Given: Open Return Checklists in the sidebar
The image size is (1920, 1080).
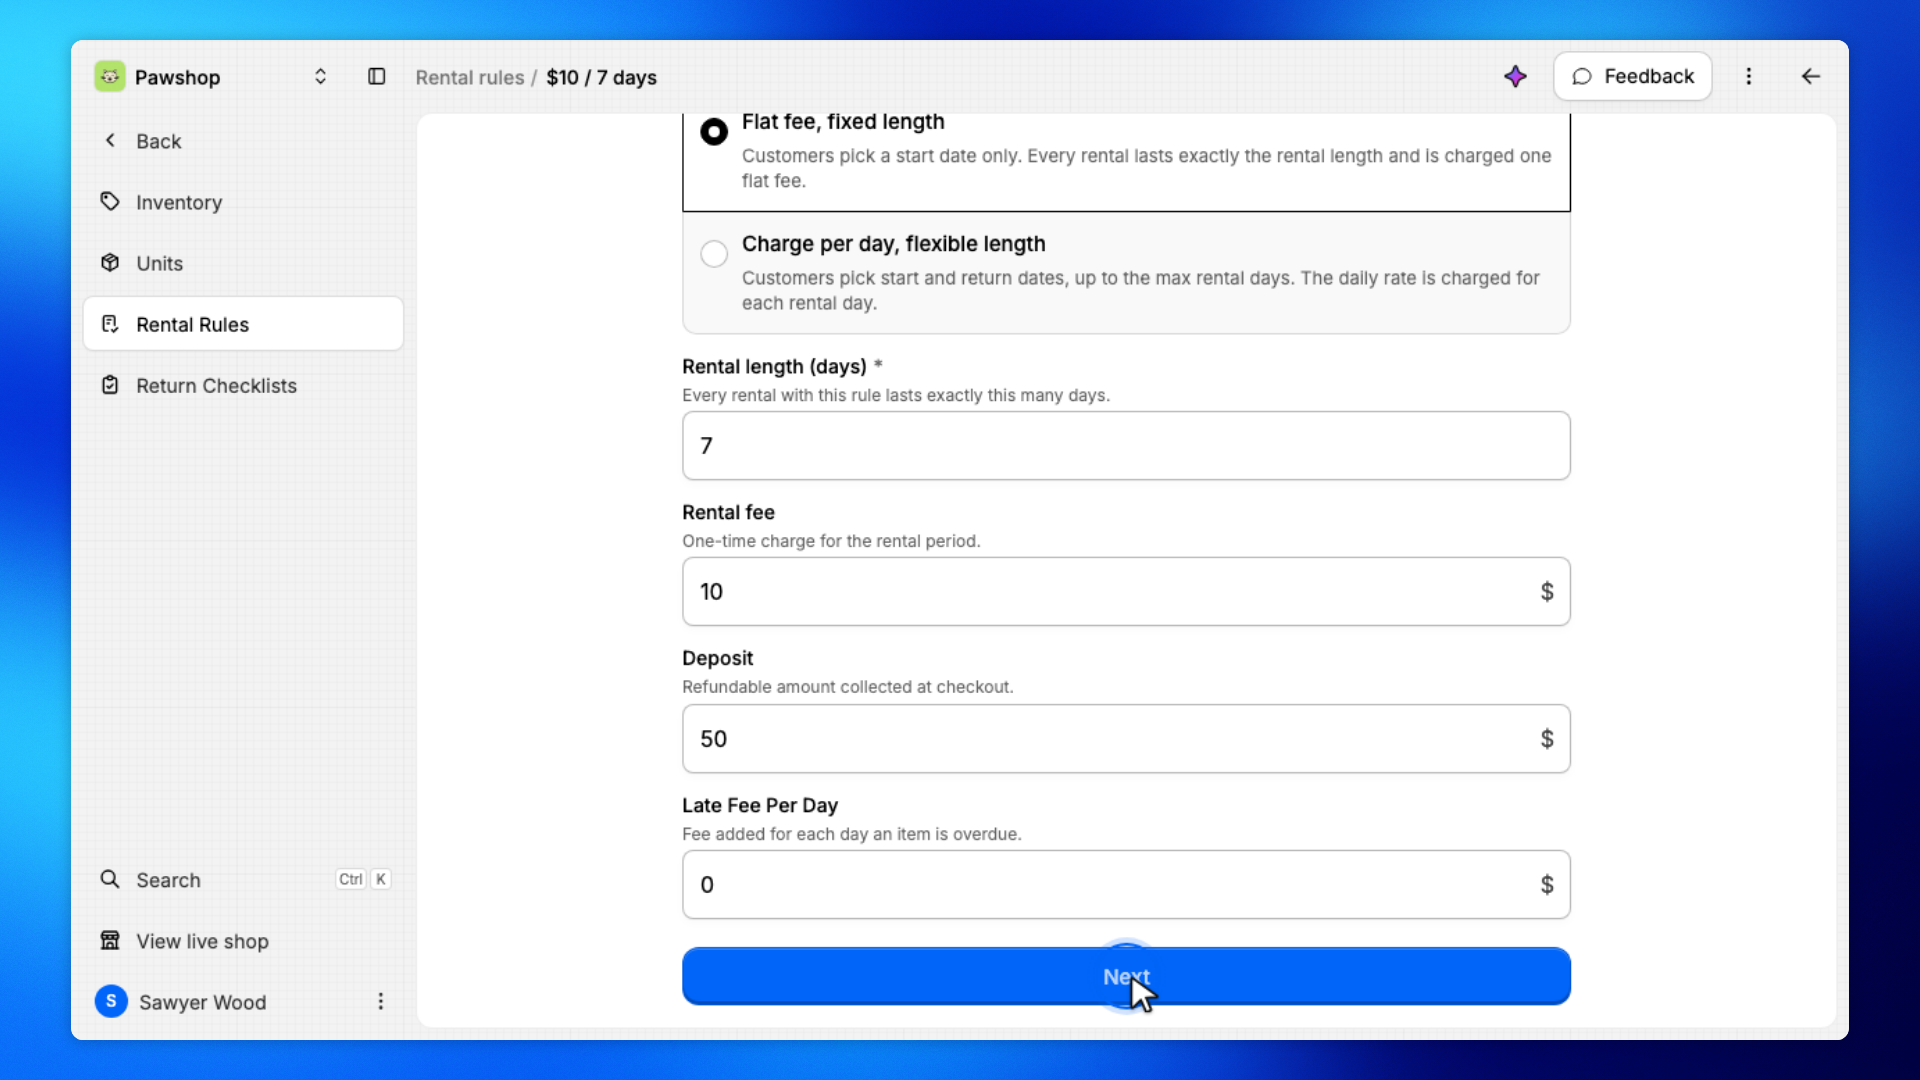Looking at the screenshot, I should coord(243,385).
